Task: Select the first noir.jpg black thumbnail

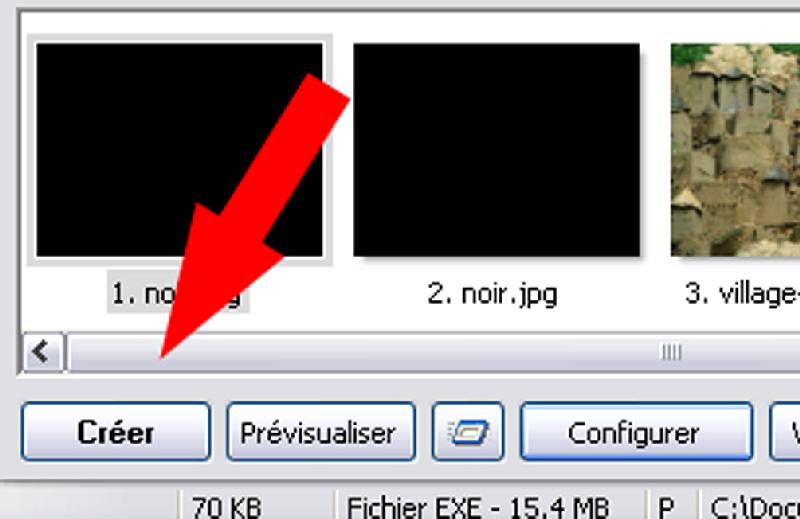Action: (180, 150)
